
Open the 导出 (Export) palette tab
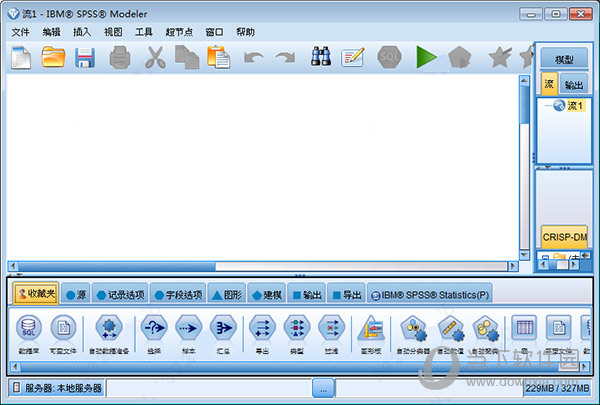(x=347, y=294)
